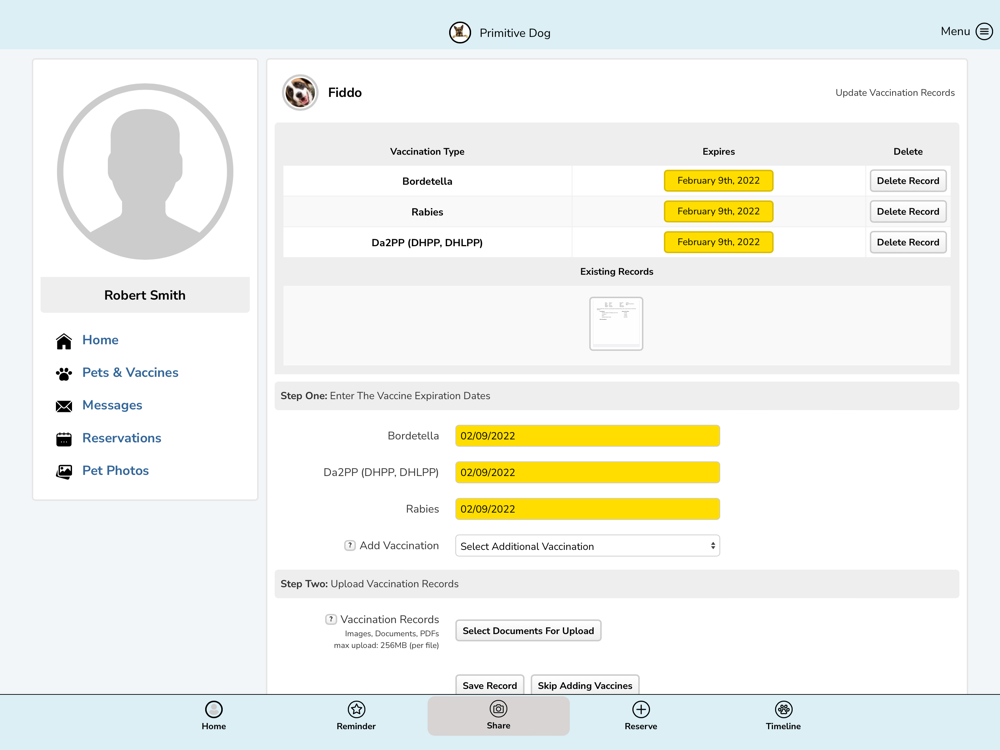Click the Rabies cell in vaccination table
The height and width of the screenshot is (750, 1000).
[x=427, y=212]
